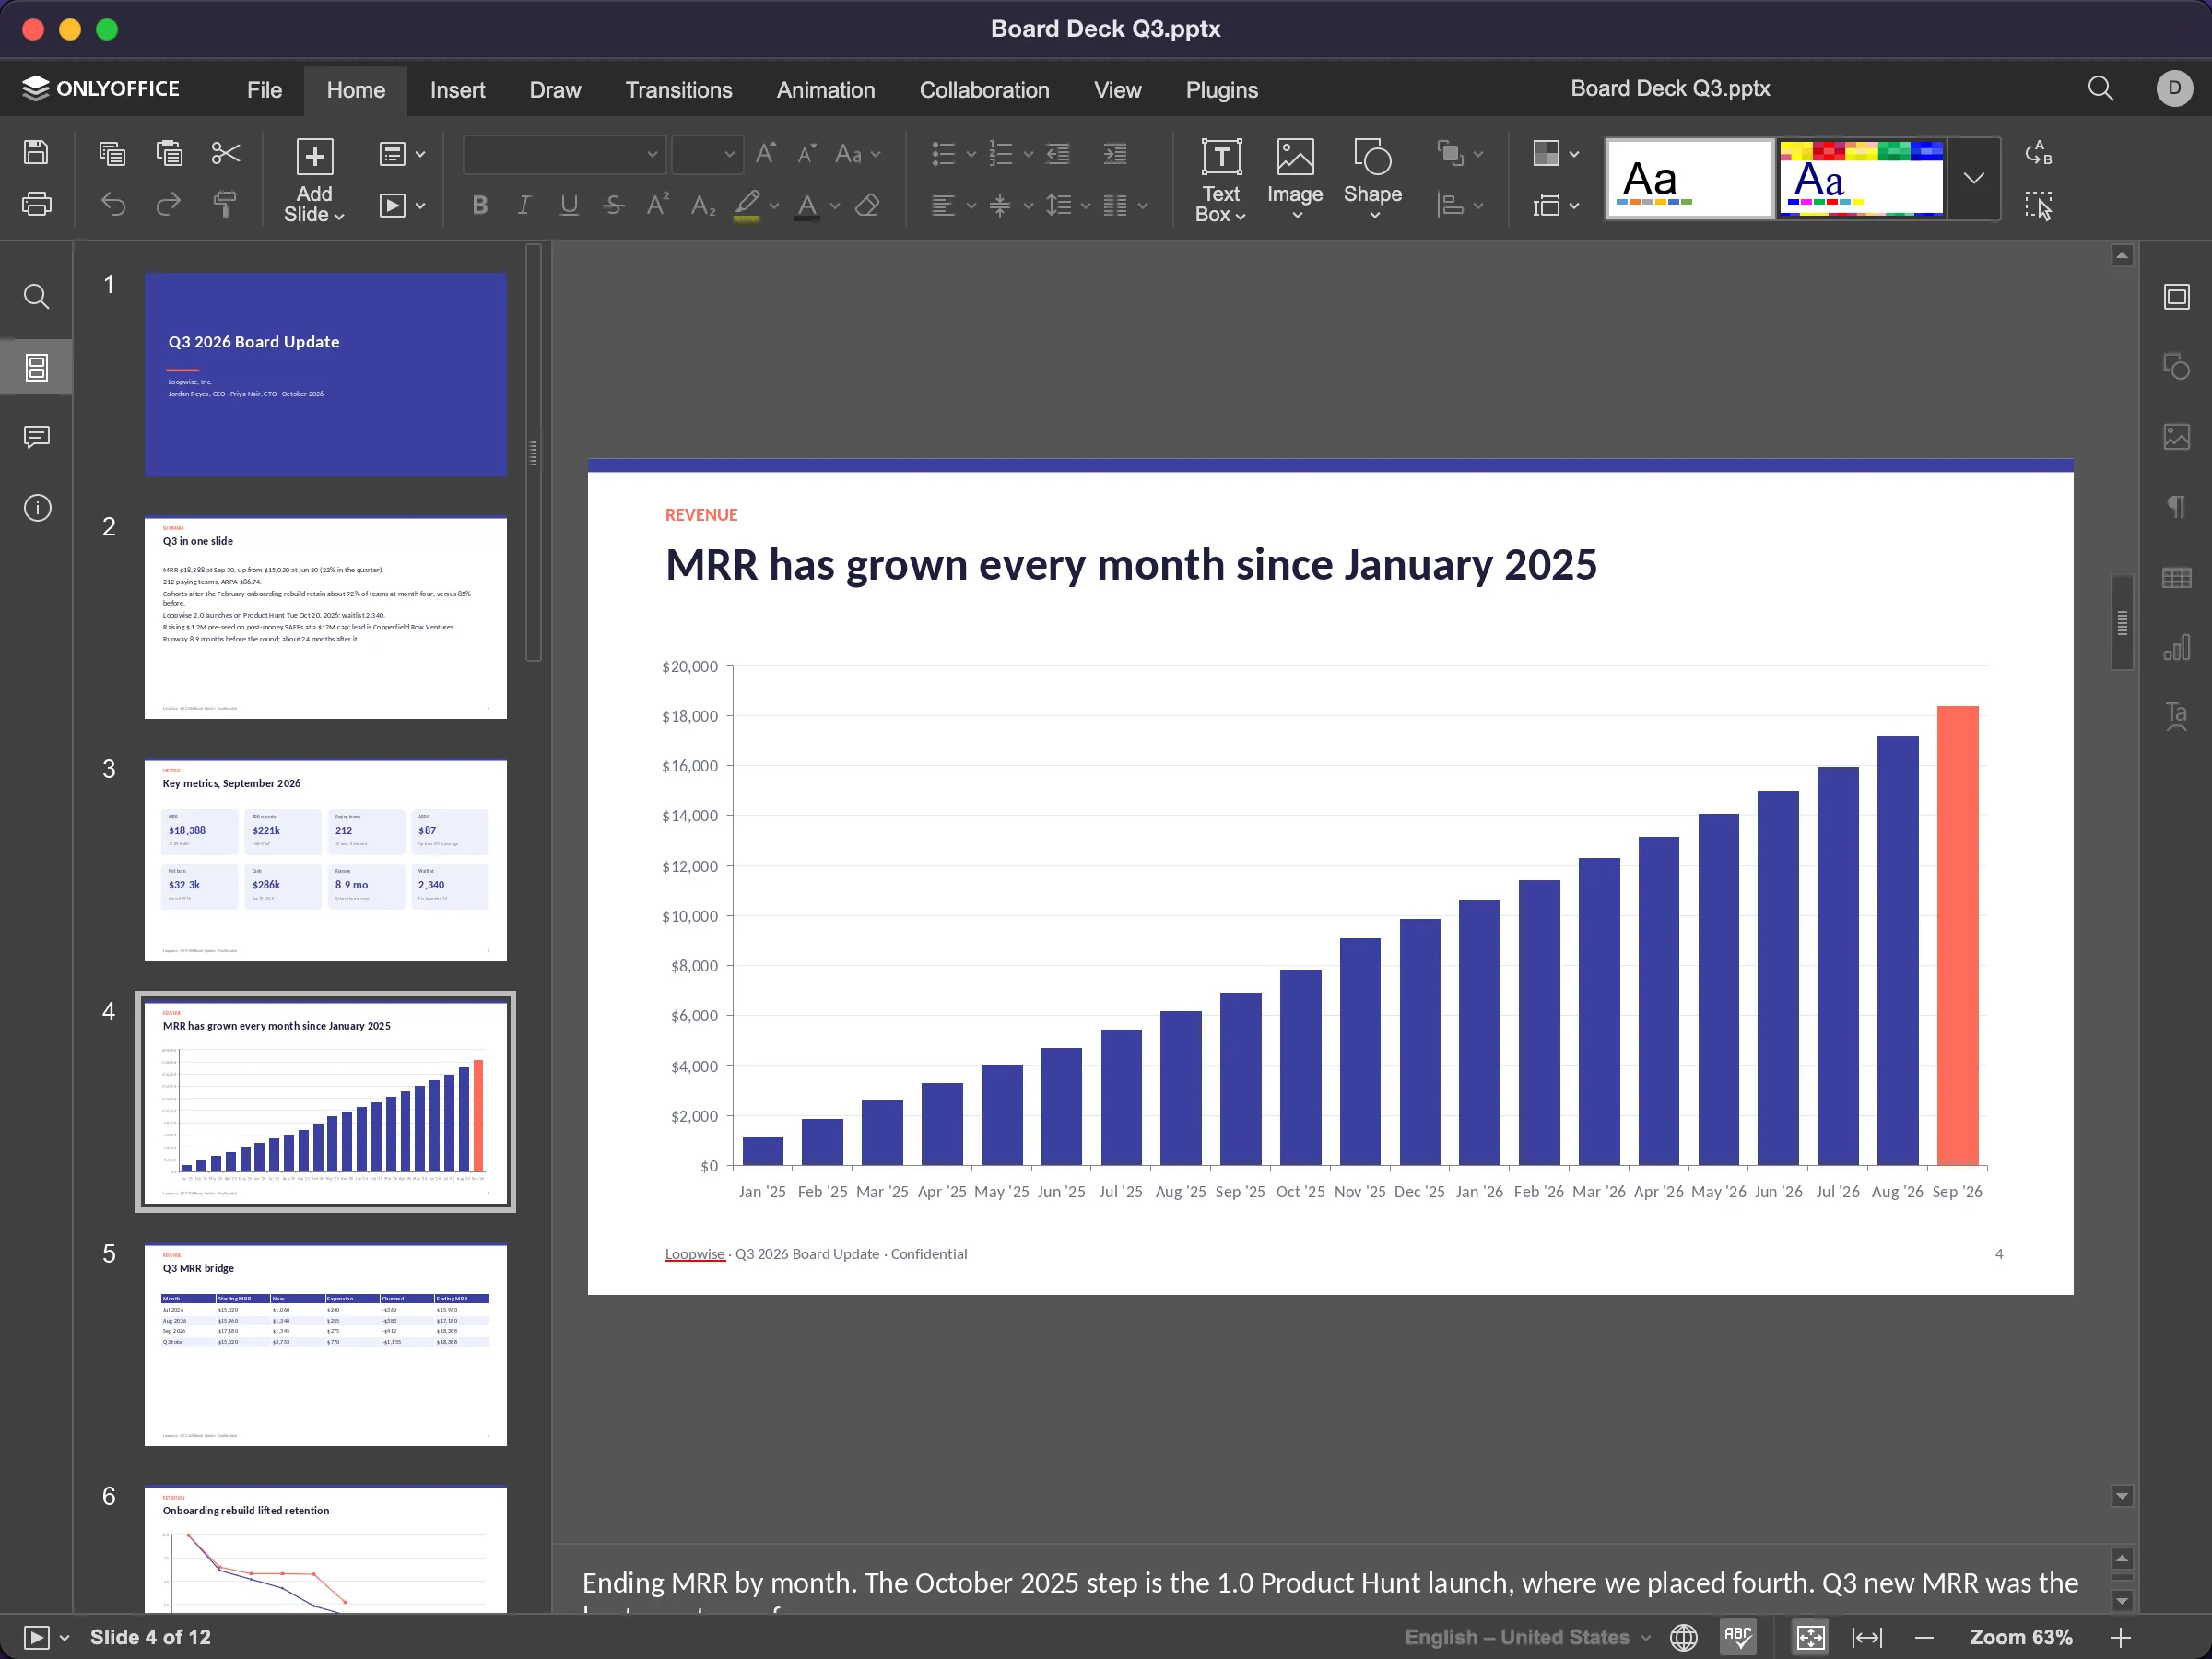Click the Image button
The image size is (2212, 1659).
pos(1294,181)
